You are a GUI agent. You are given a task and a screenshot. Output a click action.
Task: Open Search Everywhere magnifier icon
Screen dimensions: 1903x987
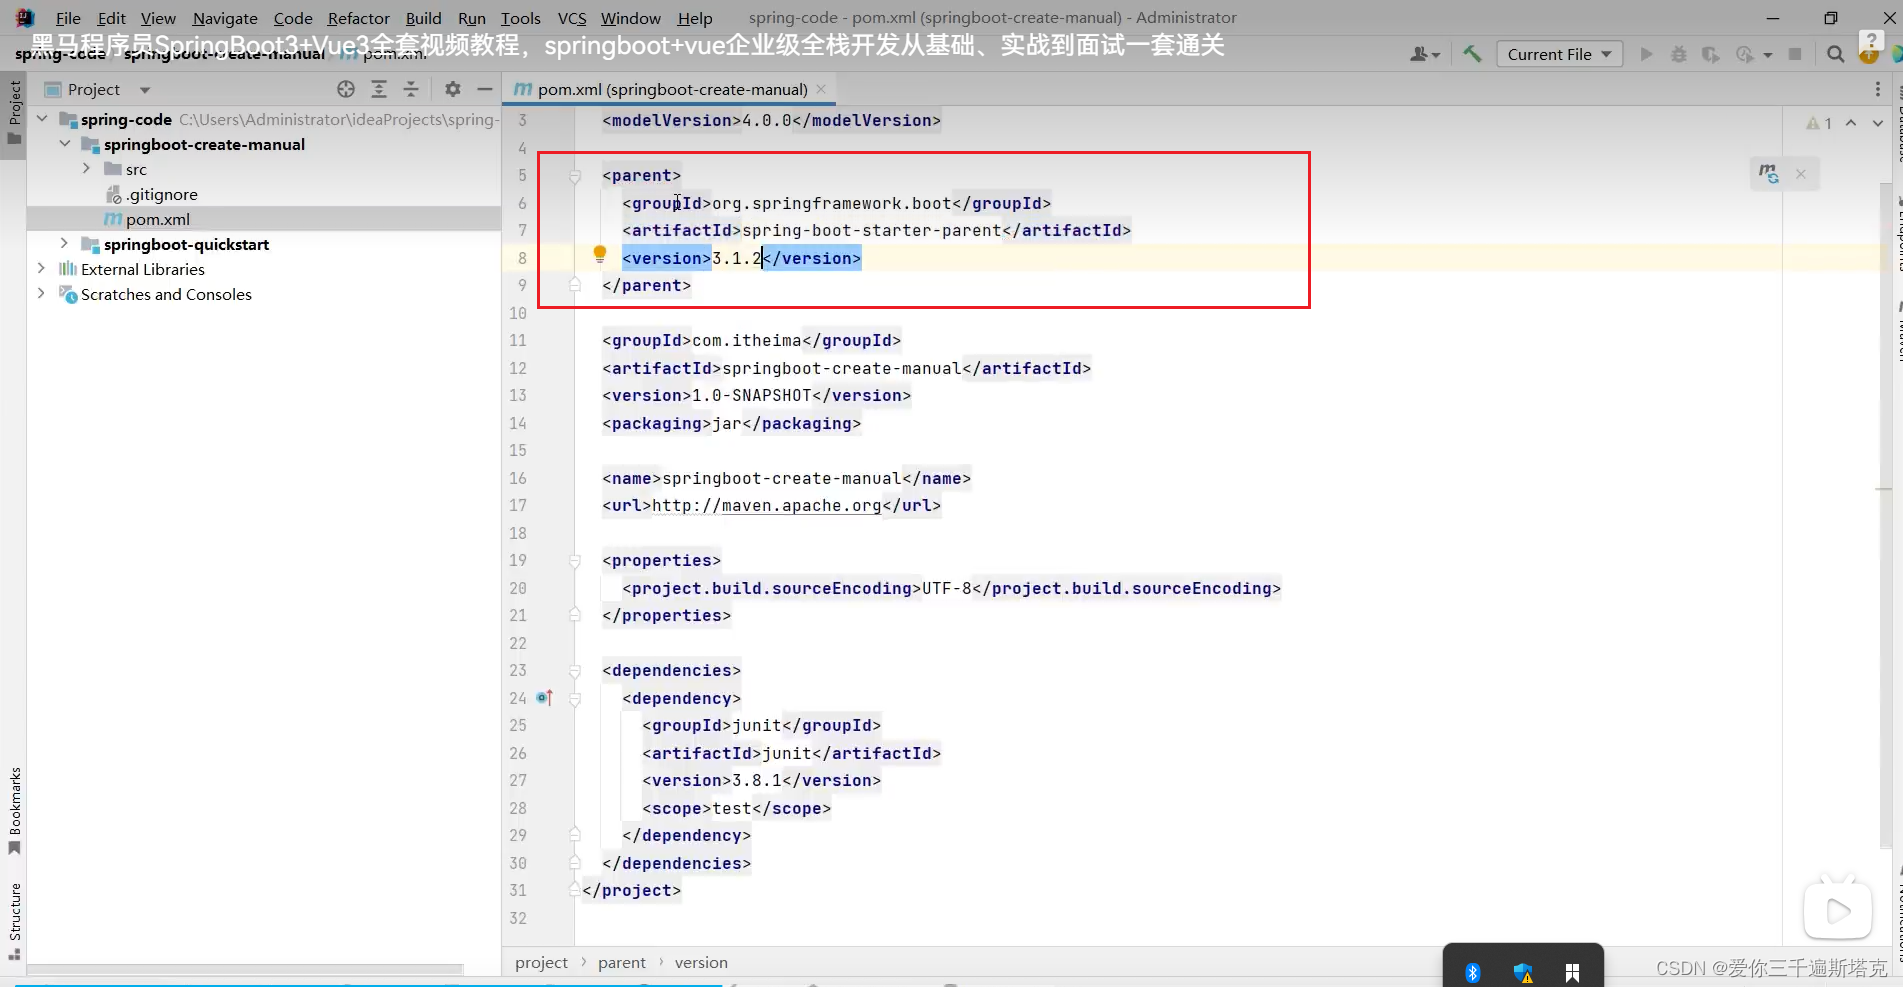(1835, 54)
